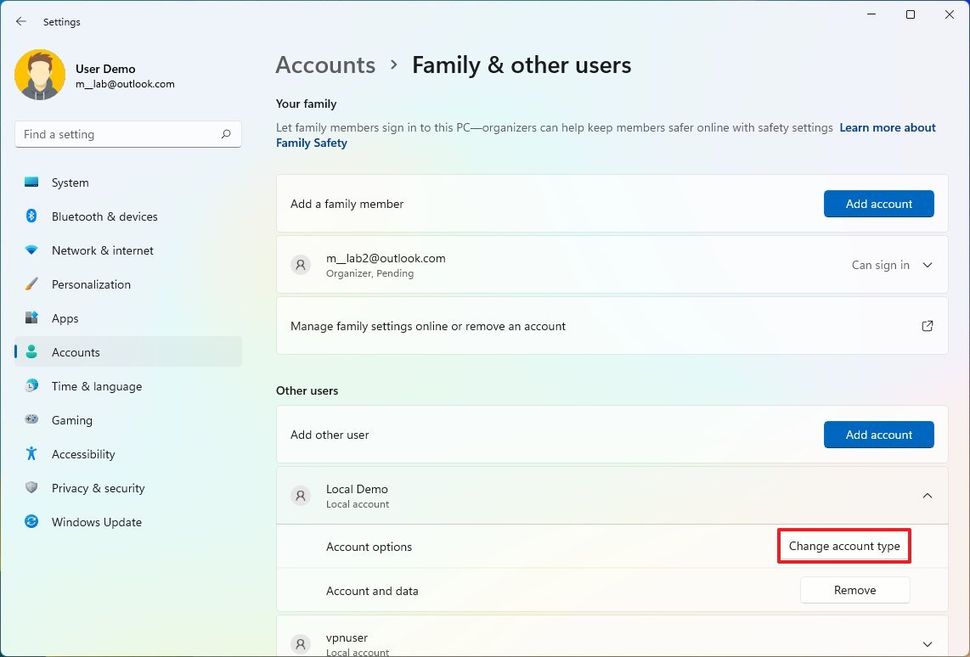Click the Privacy & security shield icon
Screen dimensions: 970x657
click(31, 488)
